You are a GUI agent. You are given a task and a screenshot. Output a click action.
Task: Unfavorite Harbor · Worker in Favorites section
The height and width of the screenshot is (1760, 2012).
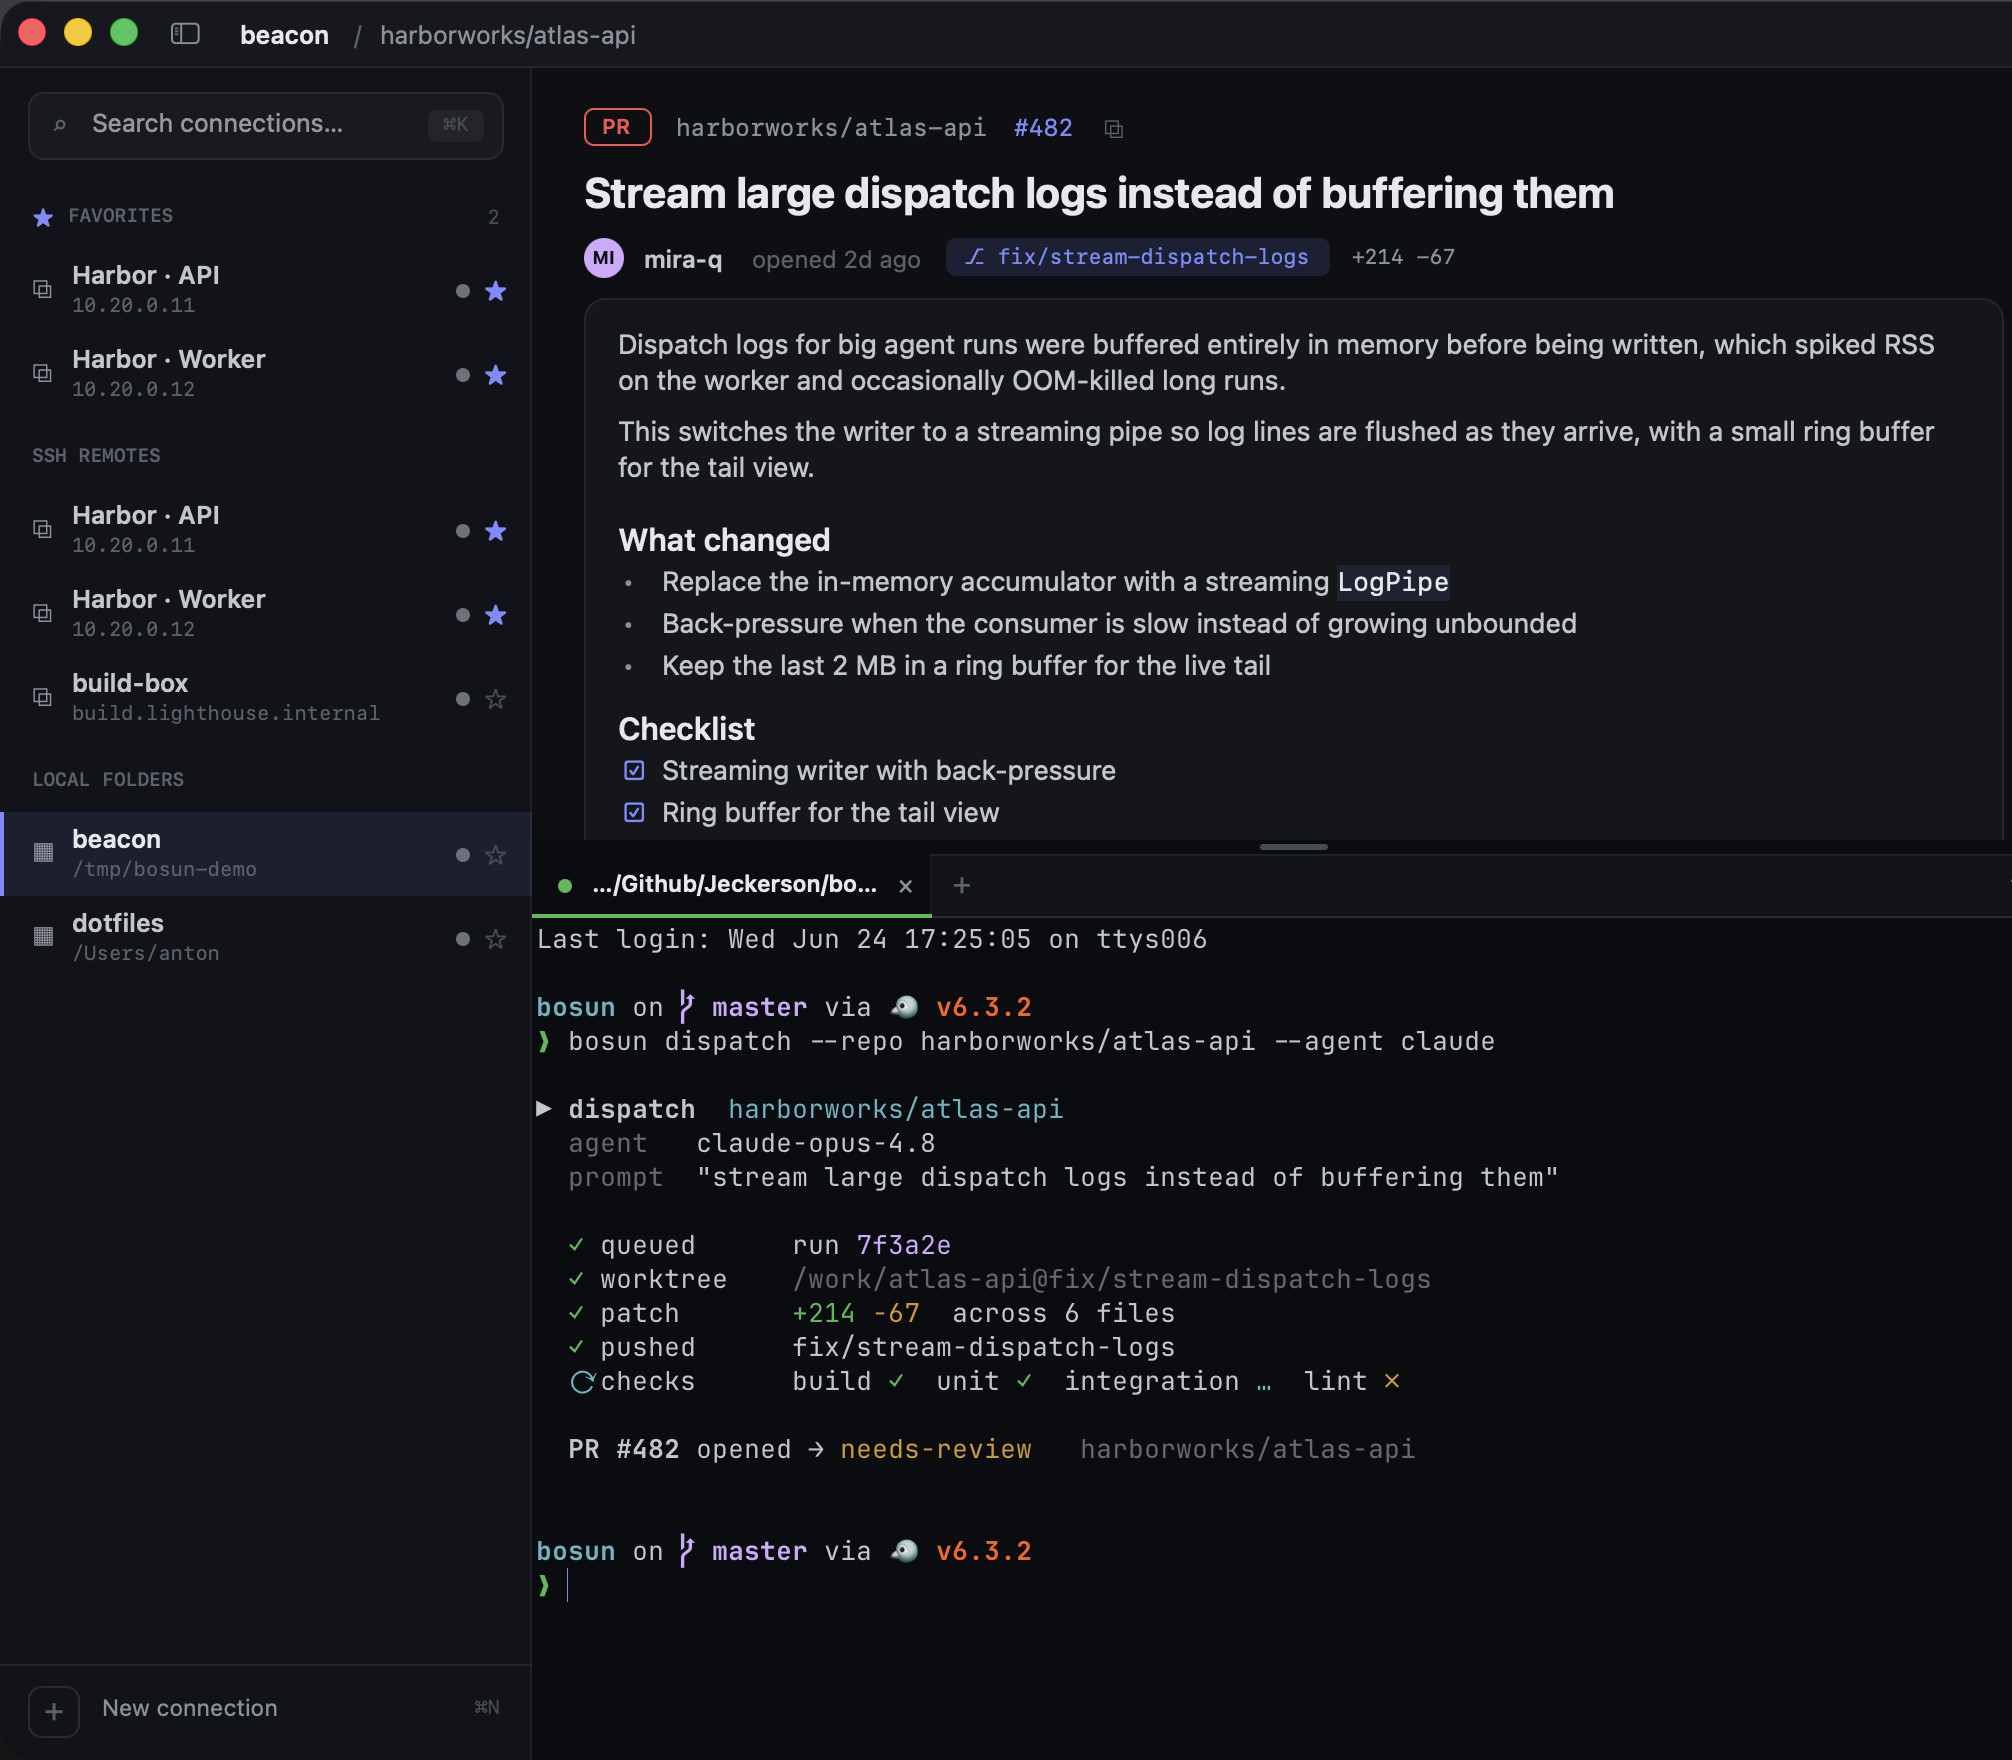[x=495, y=375]
